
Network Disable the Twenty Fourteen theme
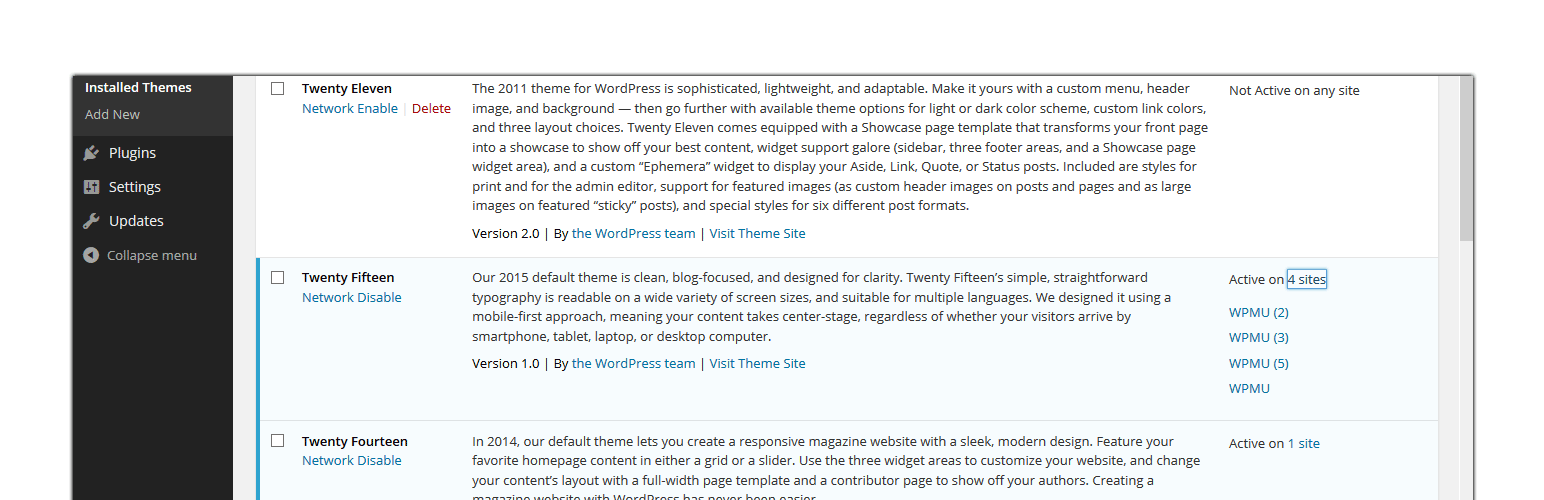352,460
